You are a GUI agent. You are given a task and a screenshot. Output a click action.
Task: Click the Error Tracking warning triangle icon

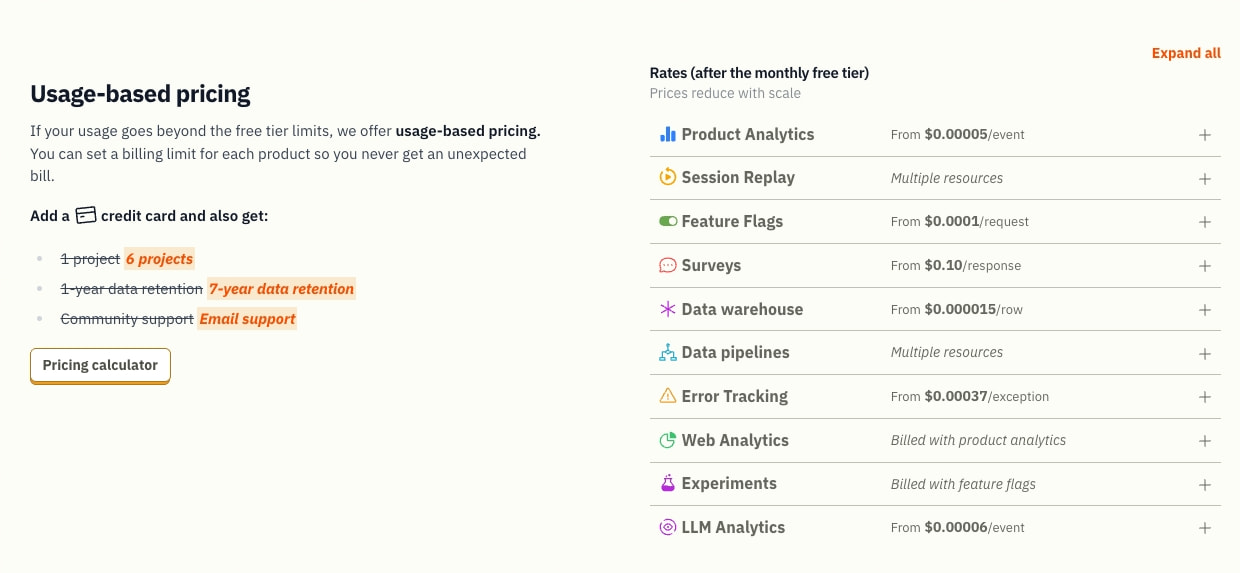click(667, 396)
